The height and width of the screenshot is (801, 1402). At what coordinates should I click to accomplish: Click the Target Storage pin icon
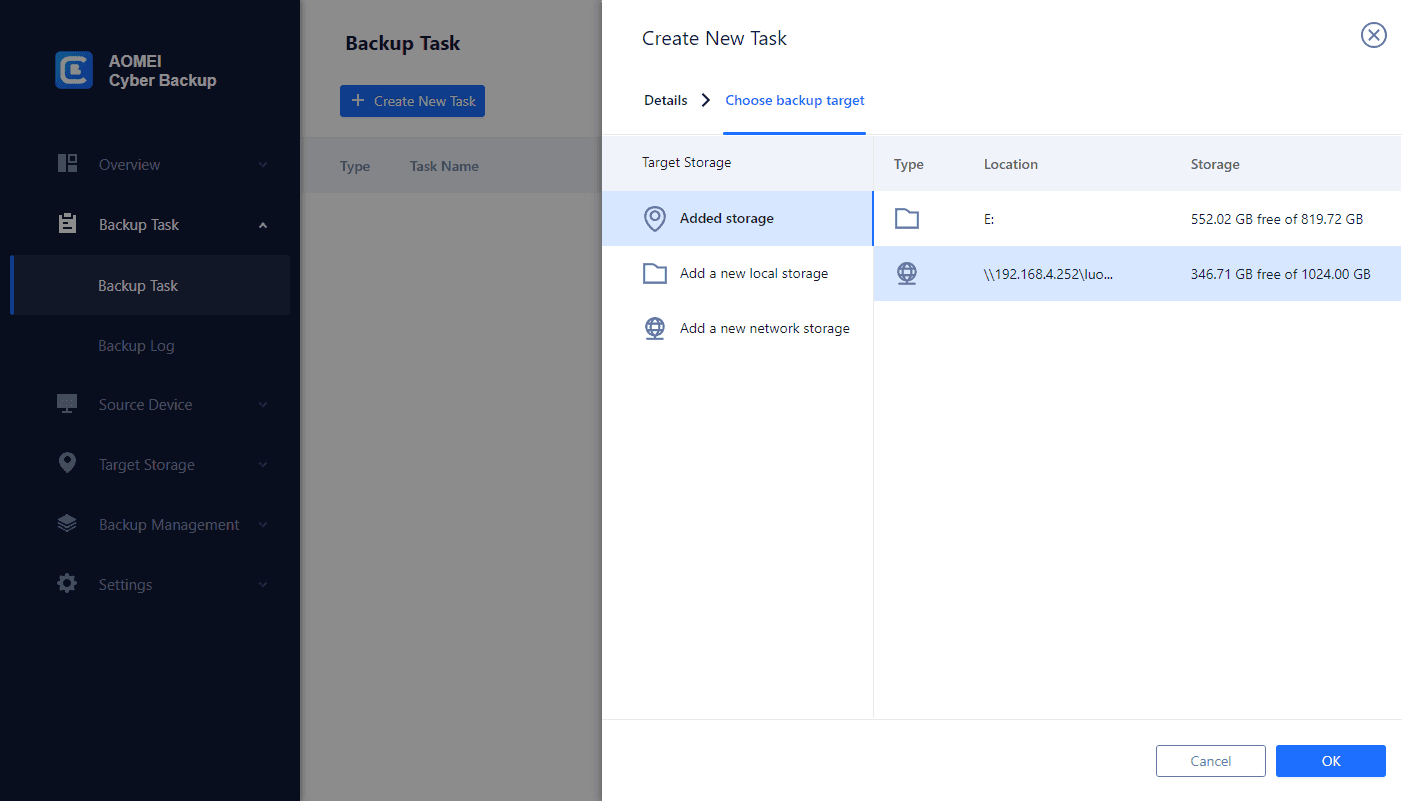(x=68, y=463)
